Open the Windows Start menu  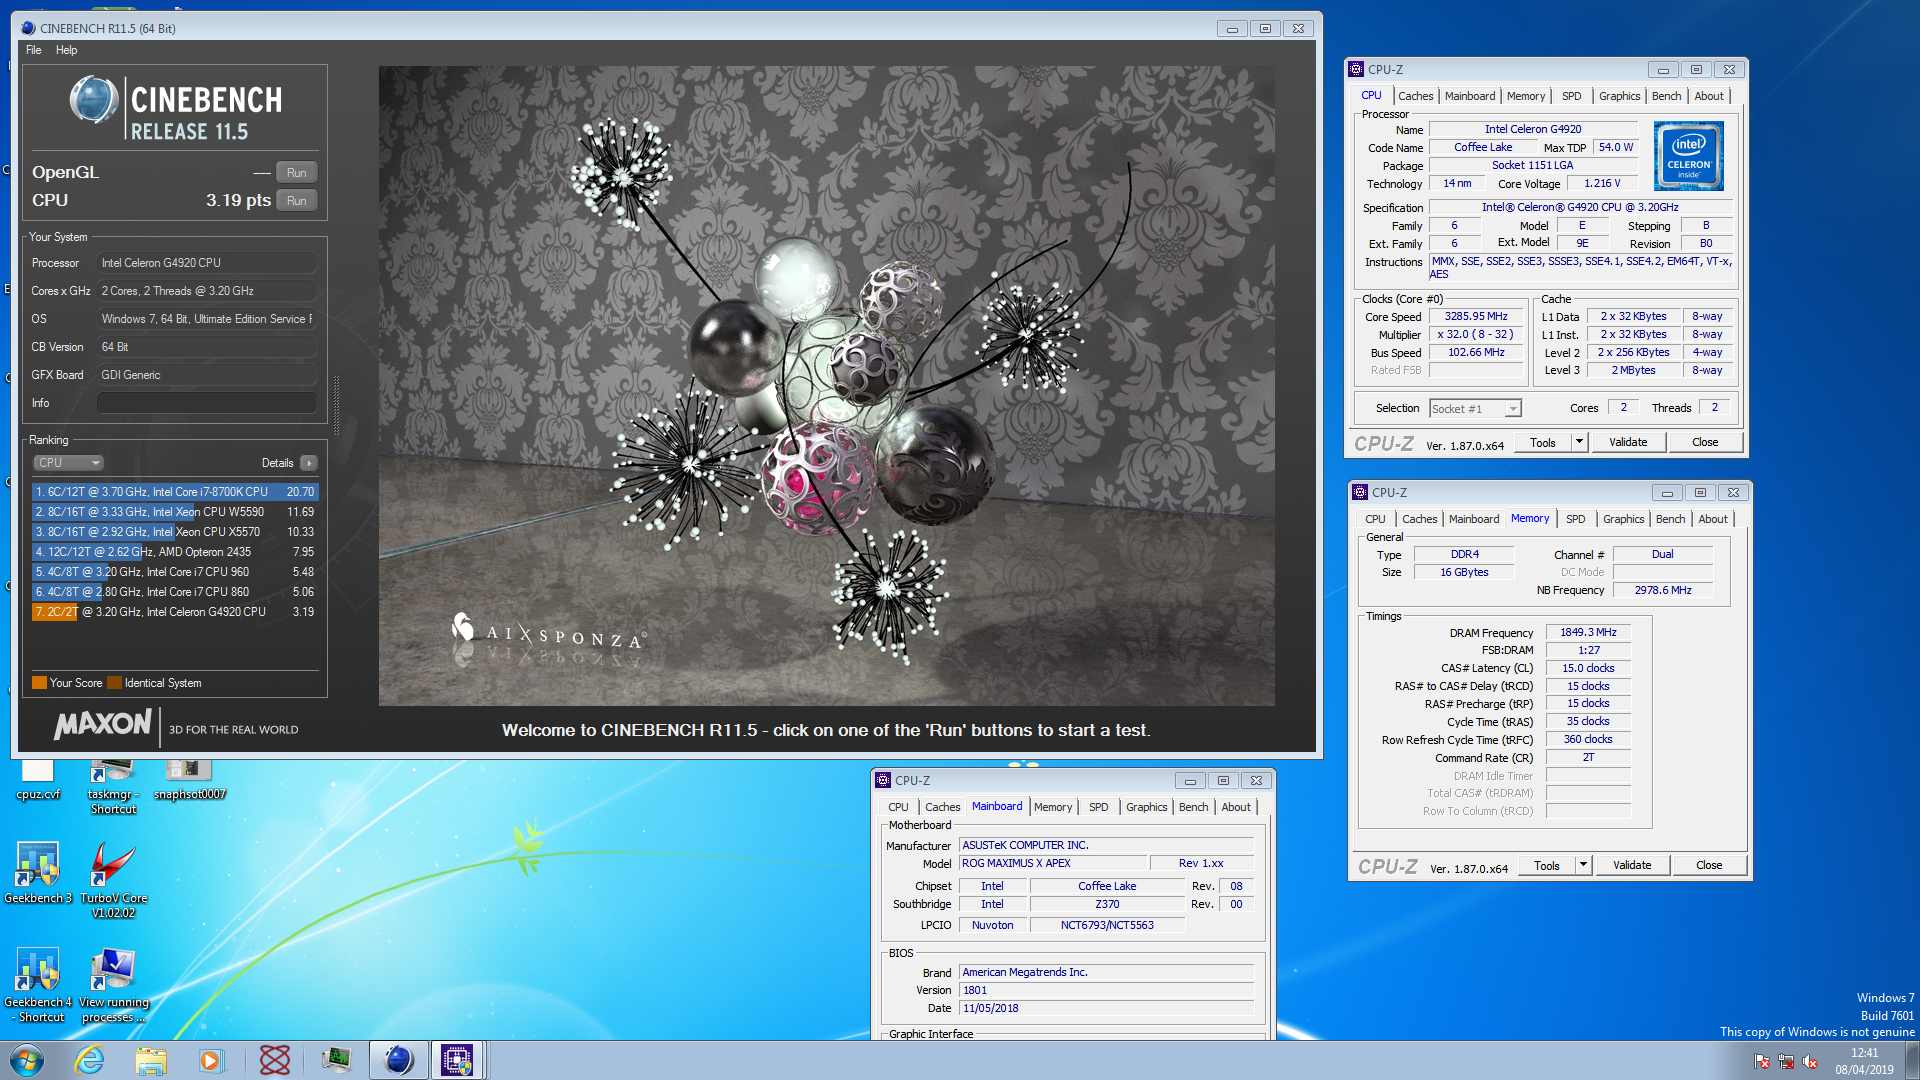click(x=27, y=1060)
